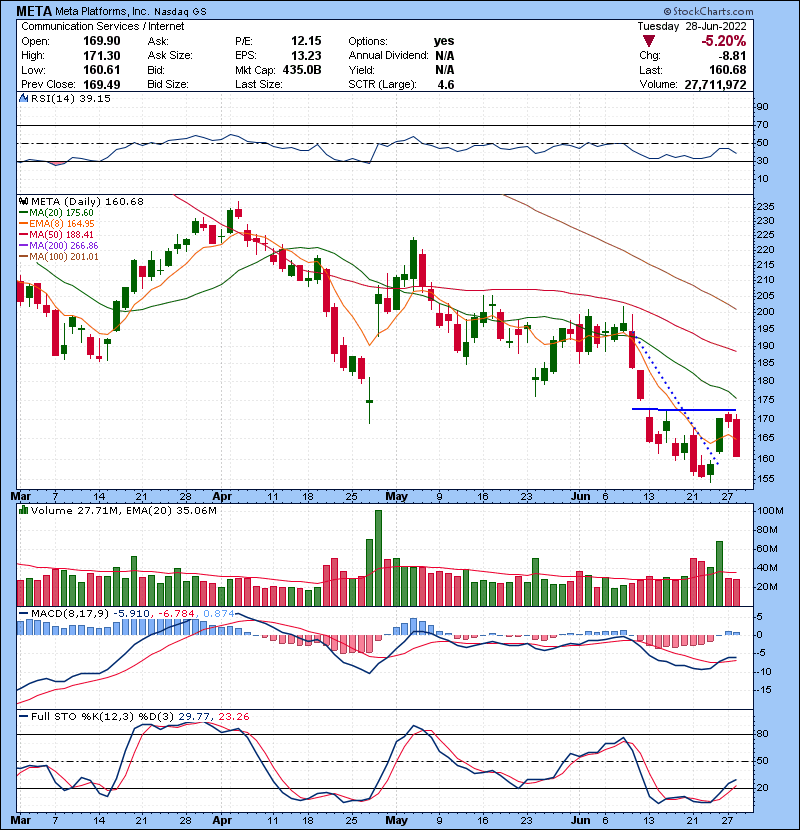
Task: Click the candlestick icon beside META (Daily)
Action: [x=23, y=202]
